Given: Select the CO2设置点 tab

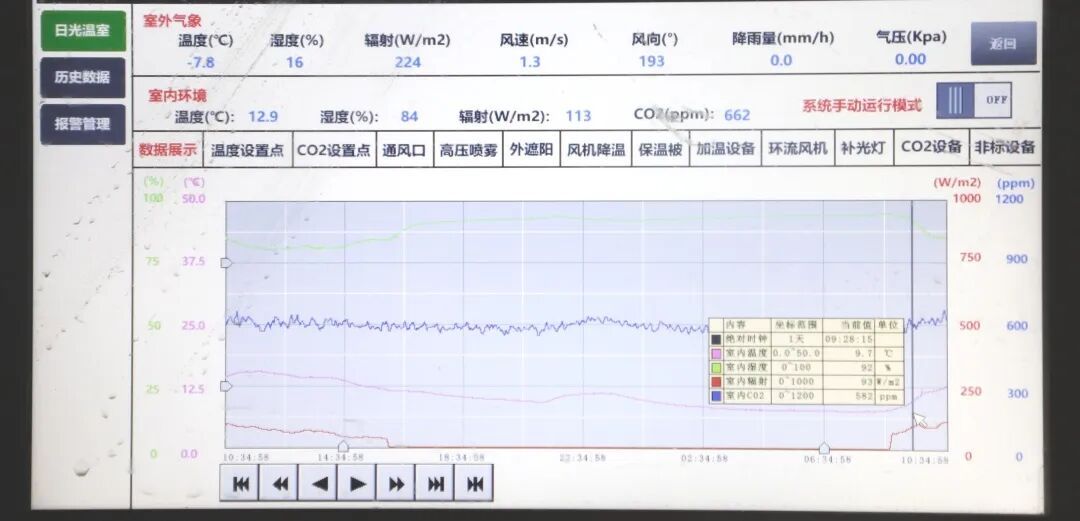Looking at the screenshot, I should [334, 150].
